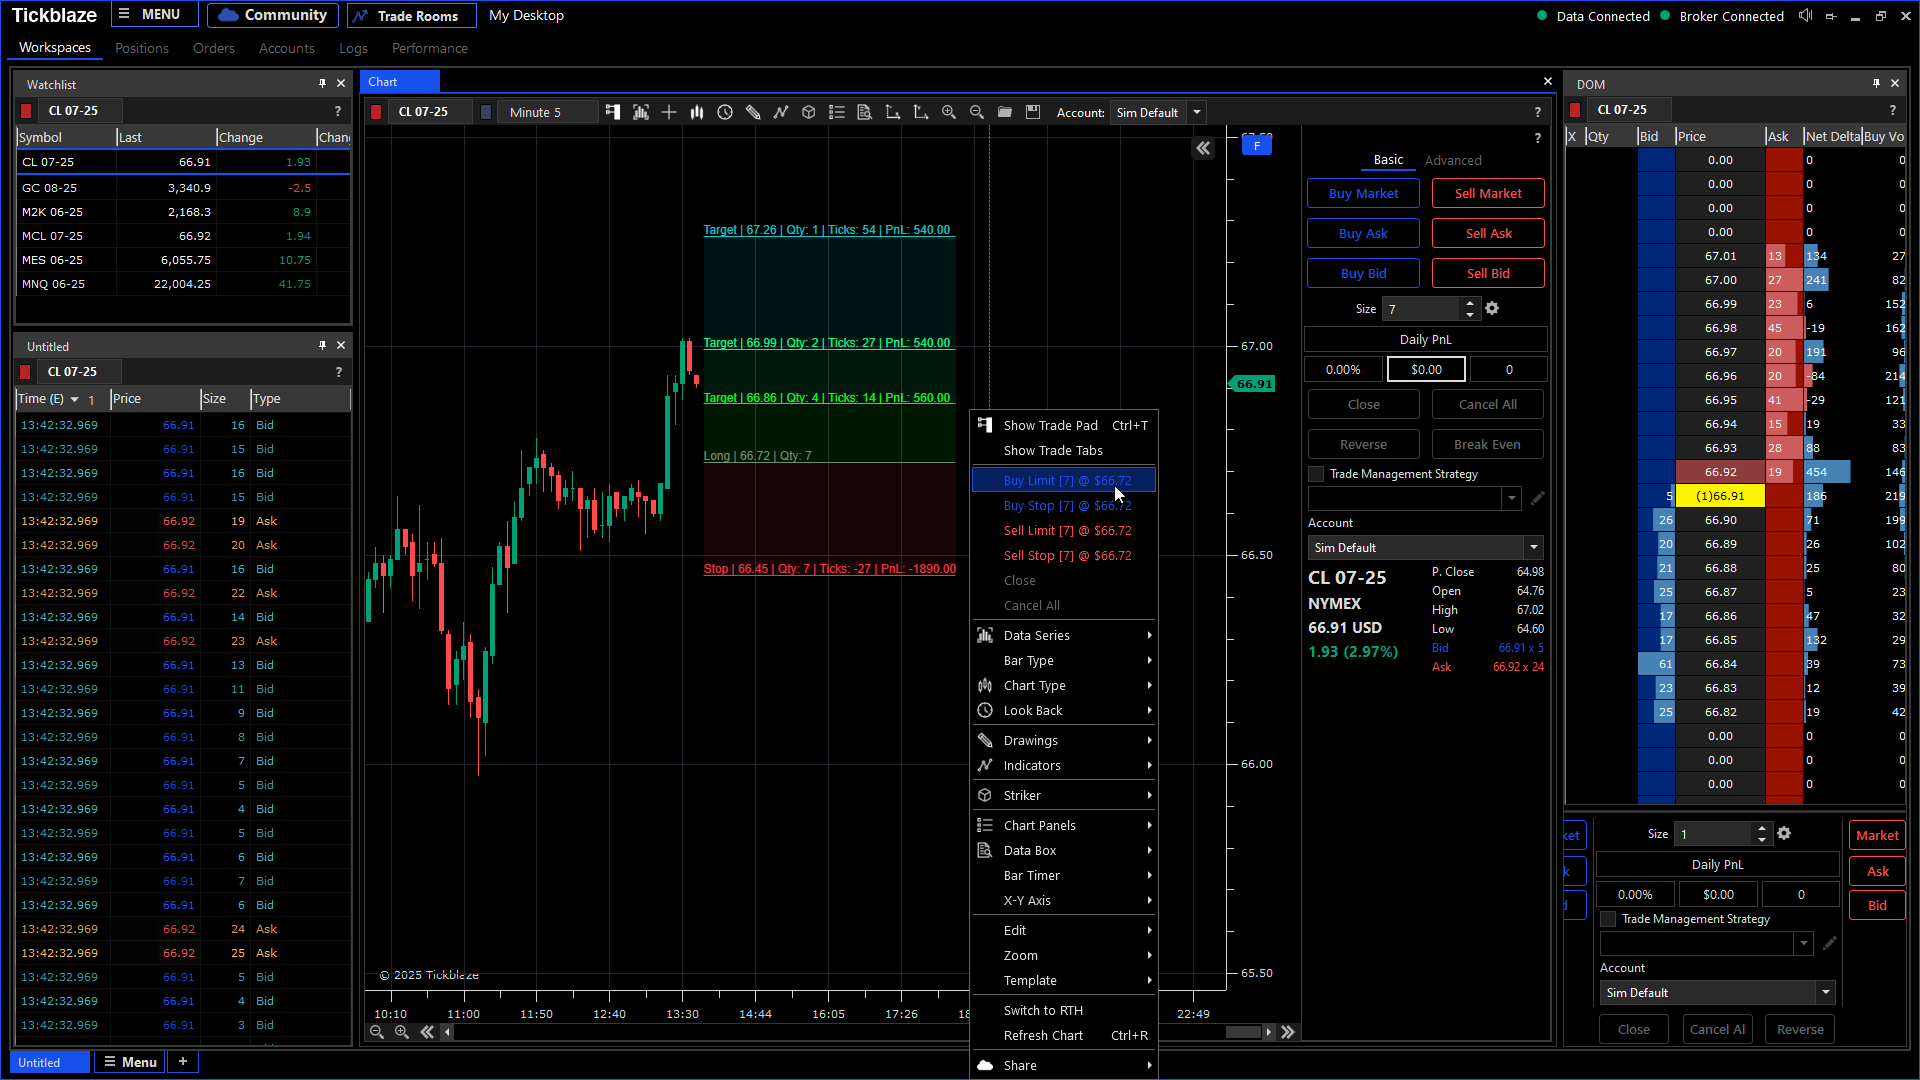Expand DOM strategy dropdown
Screen dimensions: 1920x1080
pyautogui.click(x=1803, y=943)
